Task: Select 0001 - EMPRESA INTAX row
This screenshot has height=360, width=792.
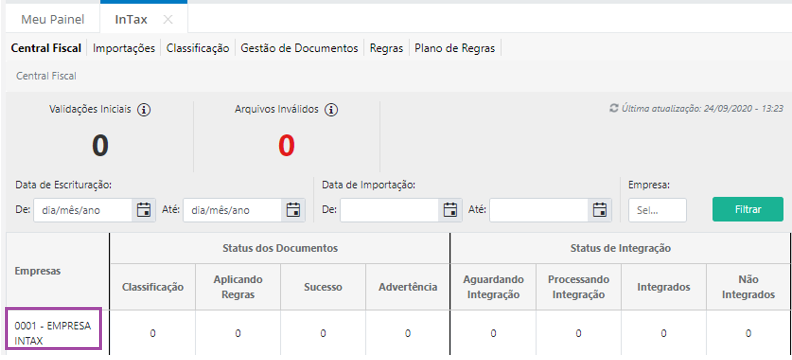Action: tap(53, 333)
